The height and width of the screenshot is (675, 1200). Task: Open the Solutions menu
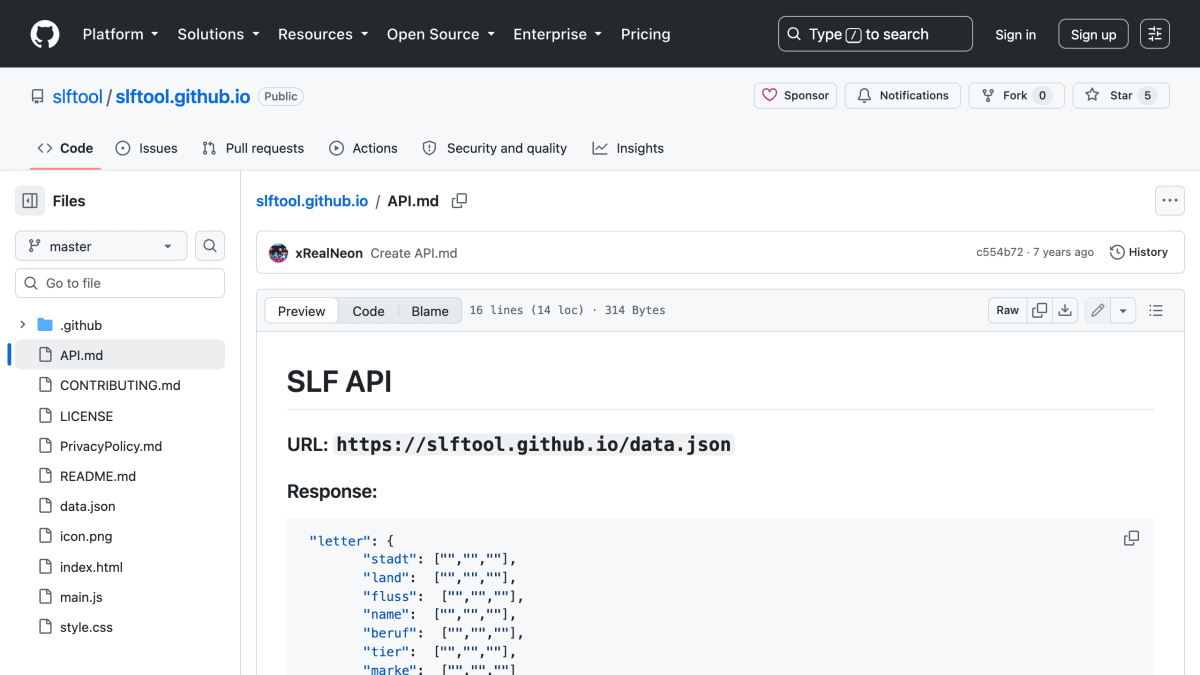pos(218,34)
